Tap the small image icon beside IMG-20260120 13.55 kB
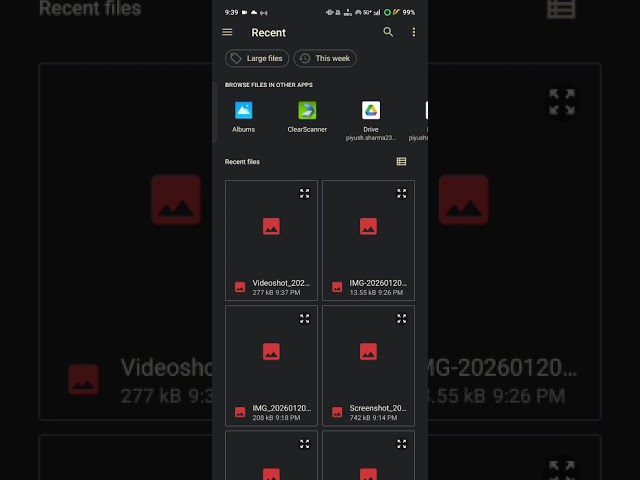Screen dimensions: 640x480 coord(337,287)
